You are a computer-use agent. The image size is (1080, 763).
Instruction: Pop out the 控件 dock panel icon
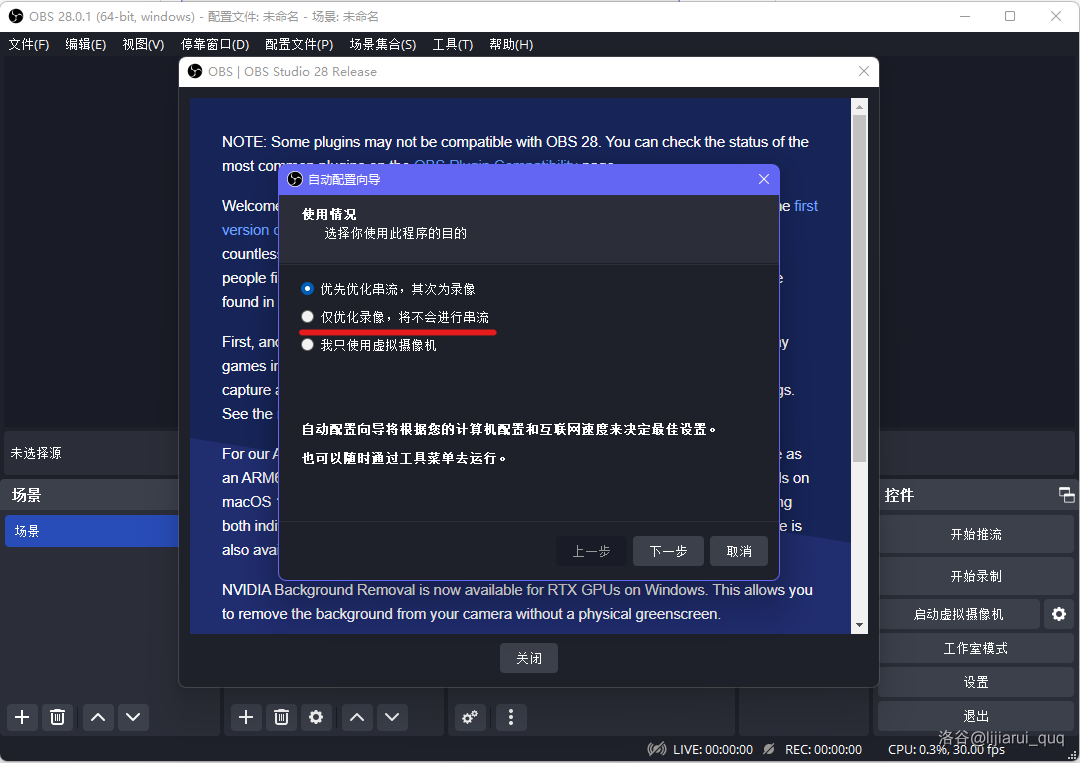1066,494
